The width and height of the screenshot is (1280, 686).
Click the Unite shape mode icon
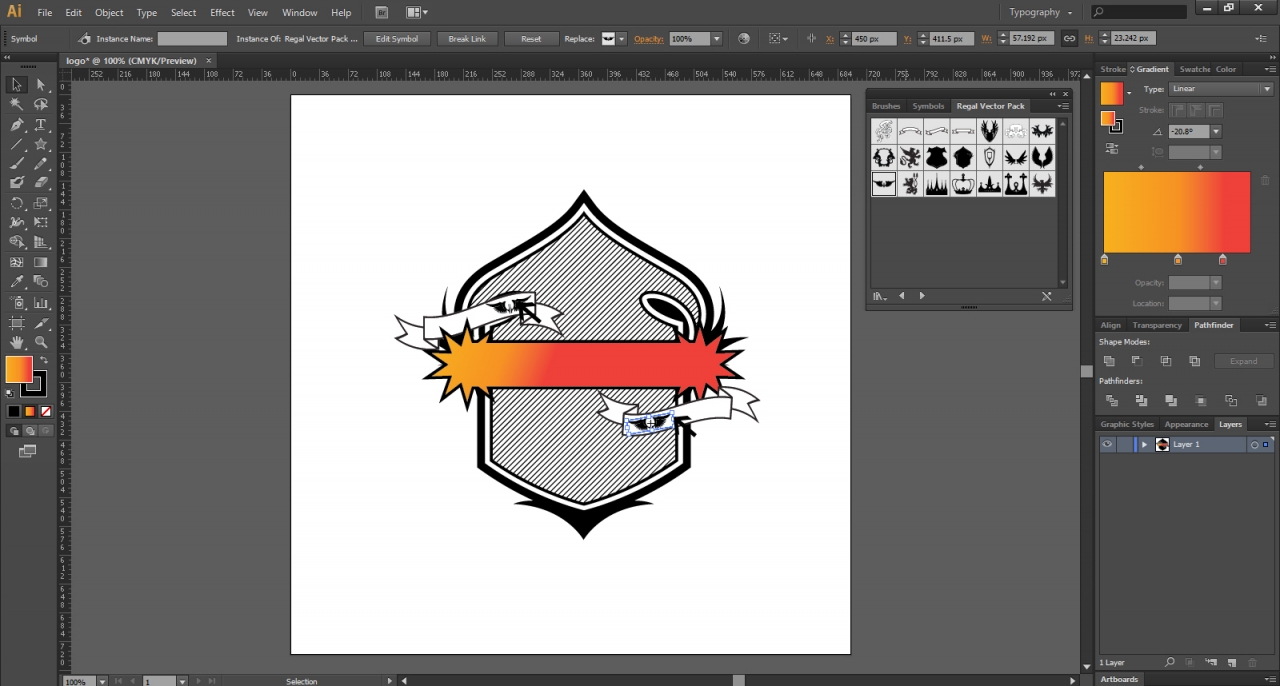tap(1109, 361)
